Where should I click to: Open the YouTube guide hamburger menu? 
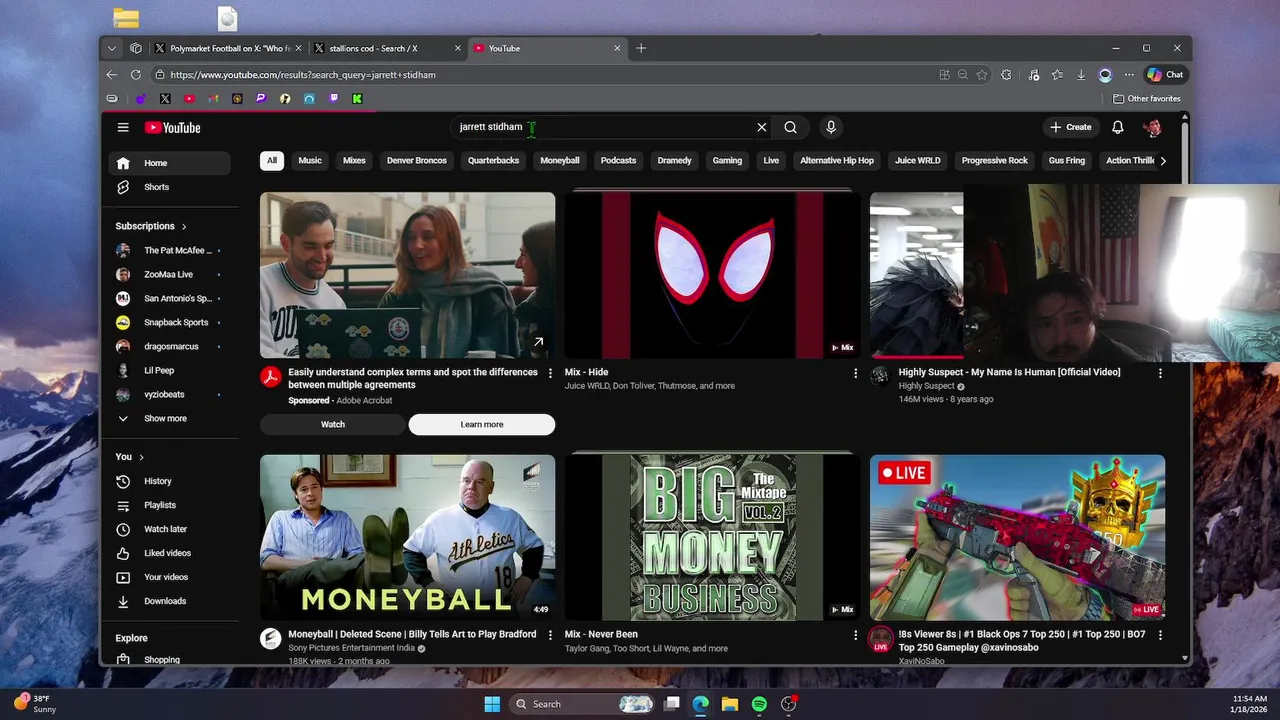tap(123, 127)
